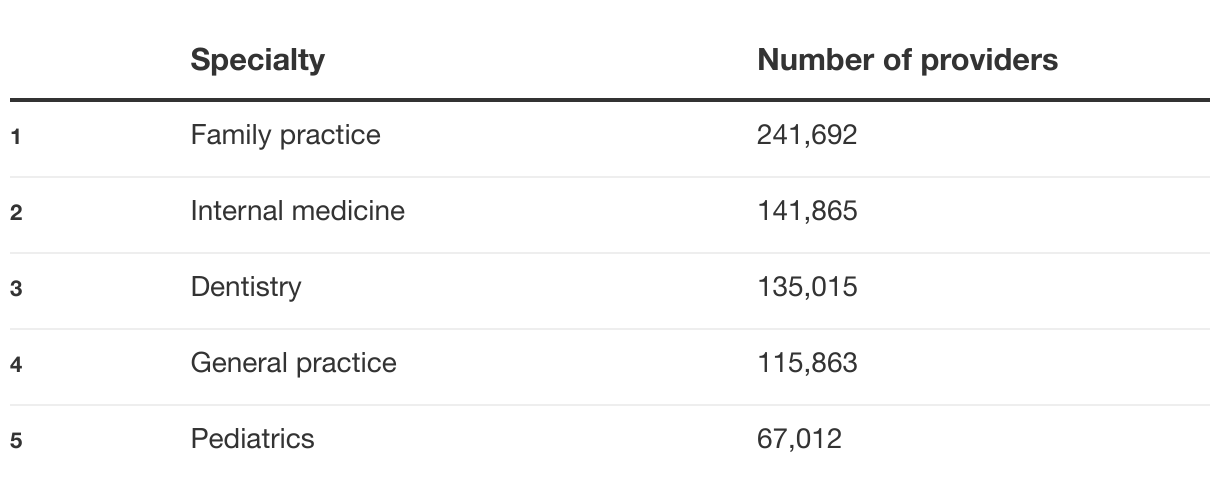Screen dimensions: 1220x490
Task: Select the Dentistry cell
Action: coord(245,287)
